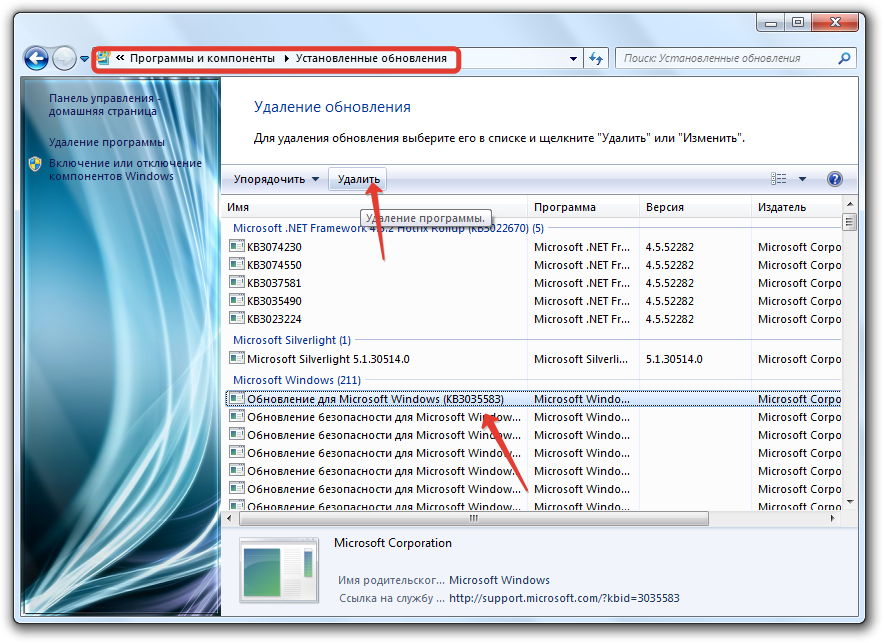Select Обновление для Microsoft Windows (KB3035583)

(375, 400)
